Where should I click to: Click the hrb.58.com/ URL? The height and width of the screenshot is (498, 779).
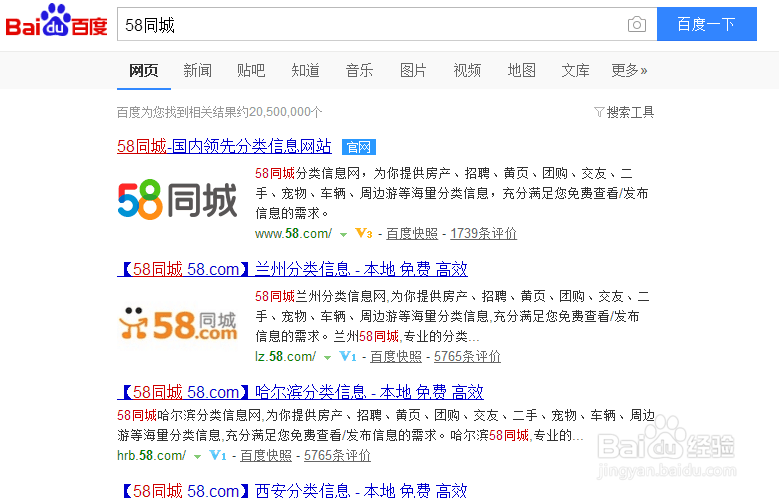coord(152,455)
